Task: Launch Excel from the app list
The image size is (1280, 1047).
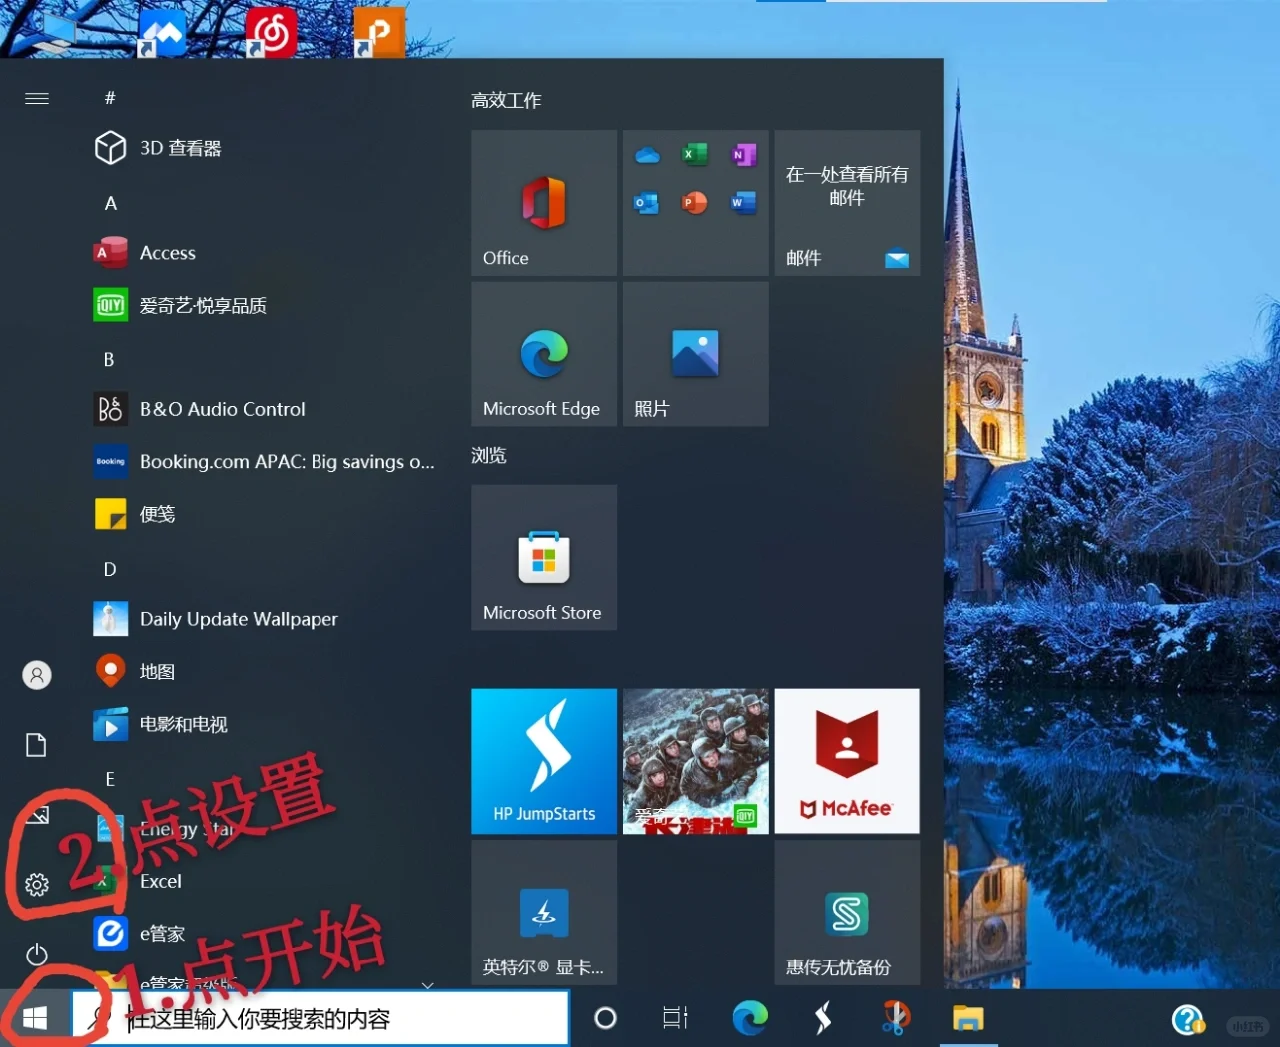Action: pyautogui.click(x=160, y=881)
